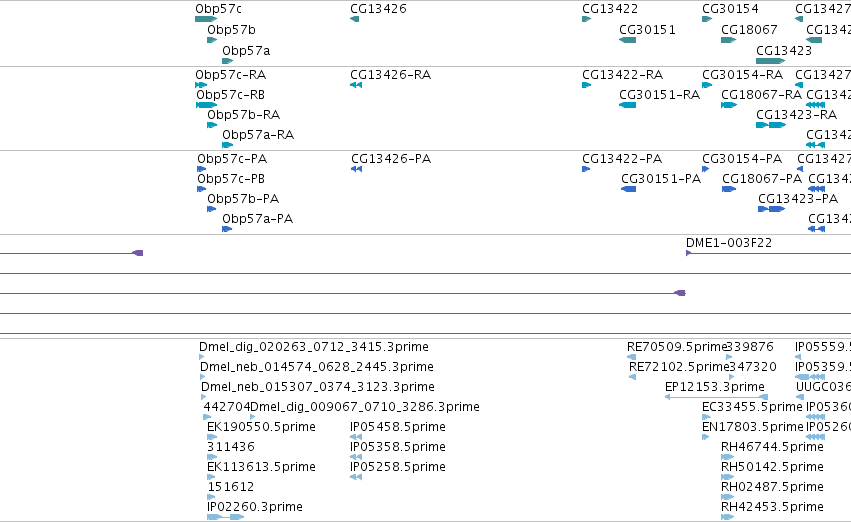Select the CG13423 gene arrow
The image size is (851, 522).
pyautogui.click(x=771, y=61)
